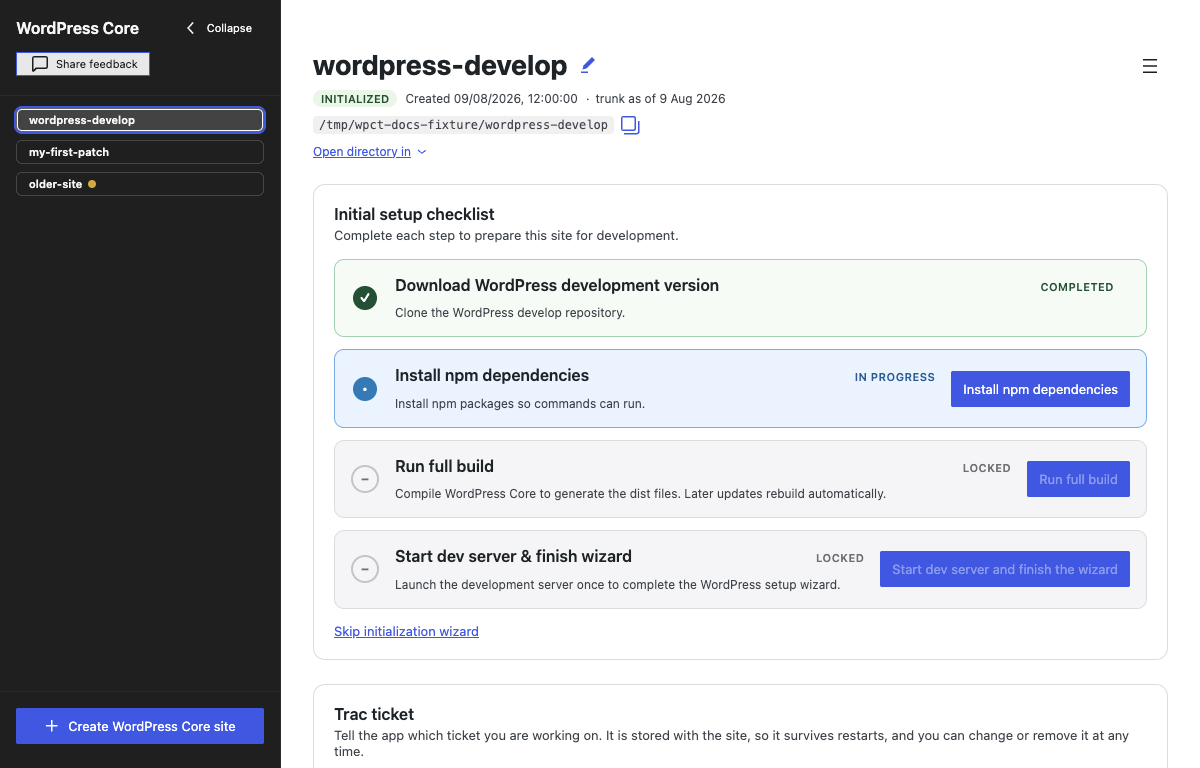Select older-site in sidebar
This screenshot has width=1200, height=768.
click(x=140, y=184)
